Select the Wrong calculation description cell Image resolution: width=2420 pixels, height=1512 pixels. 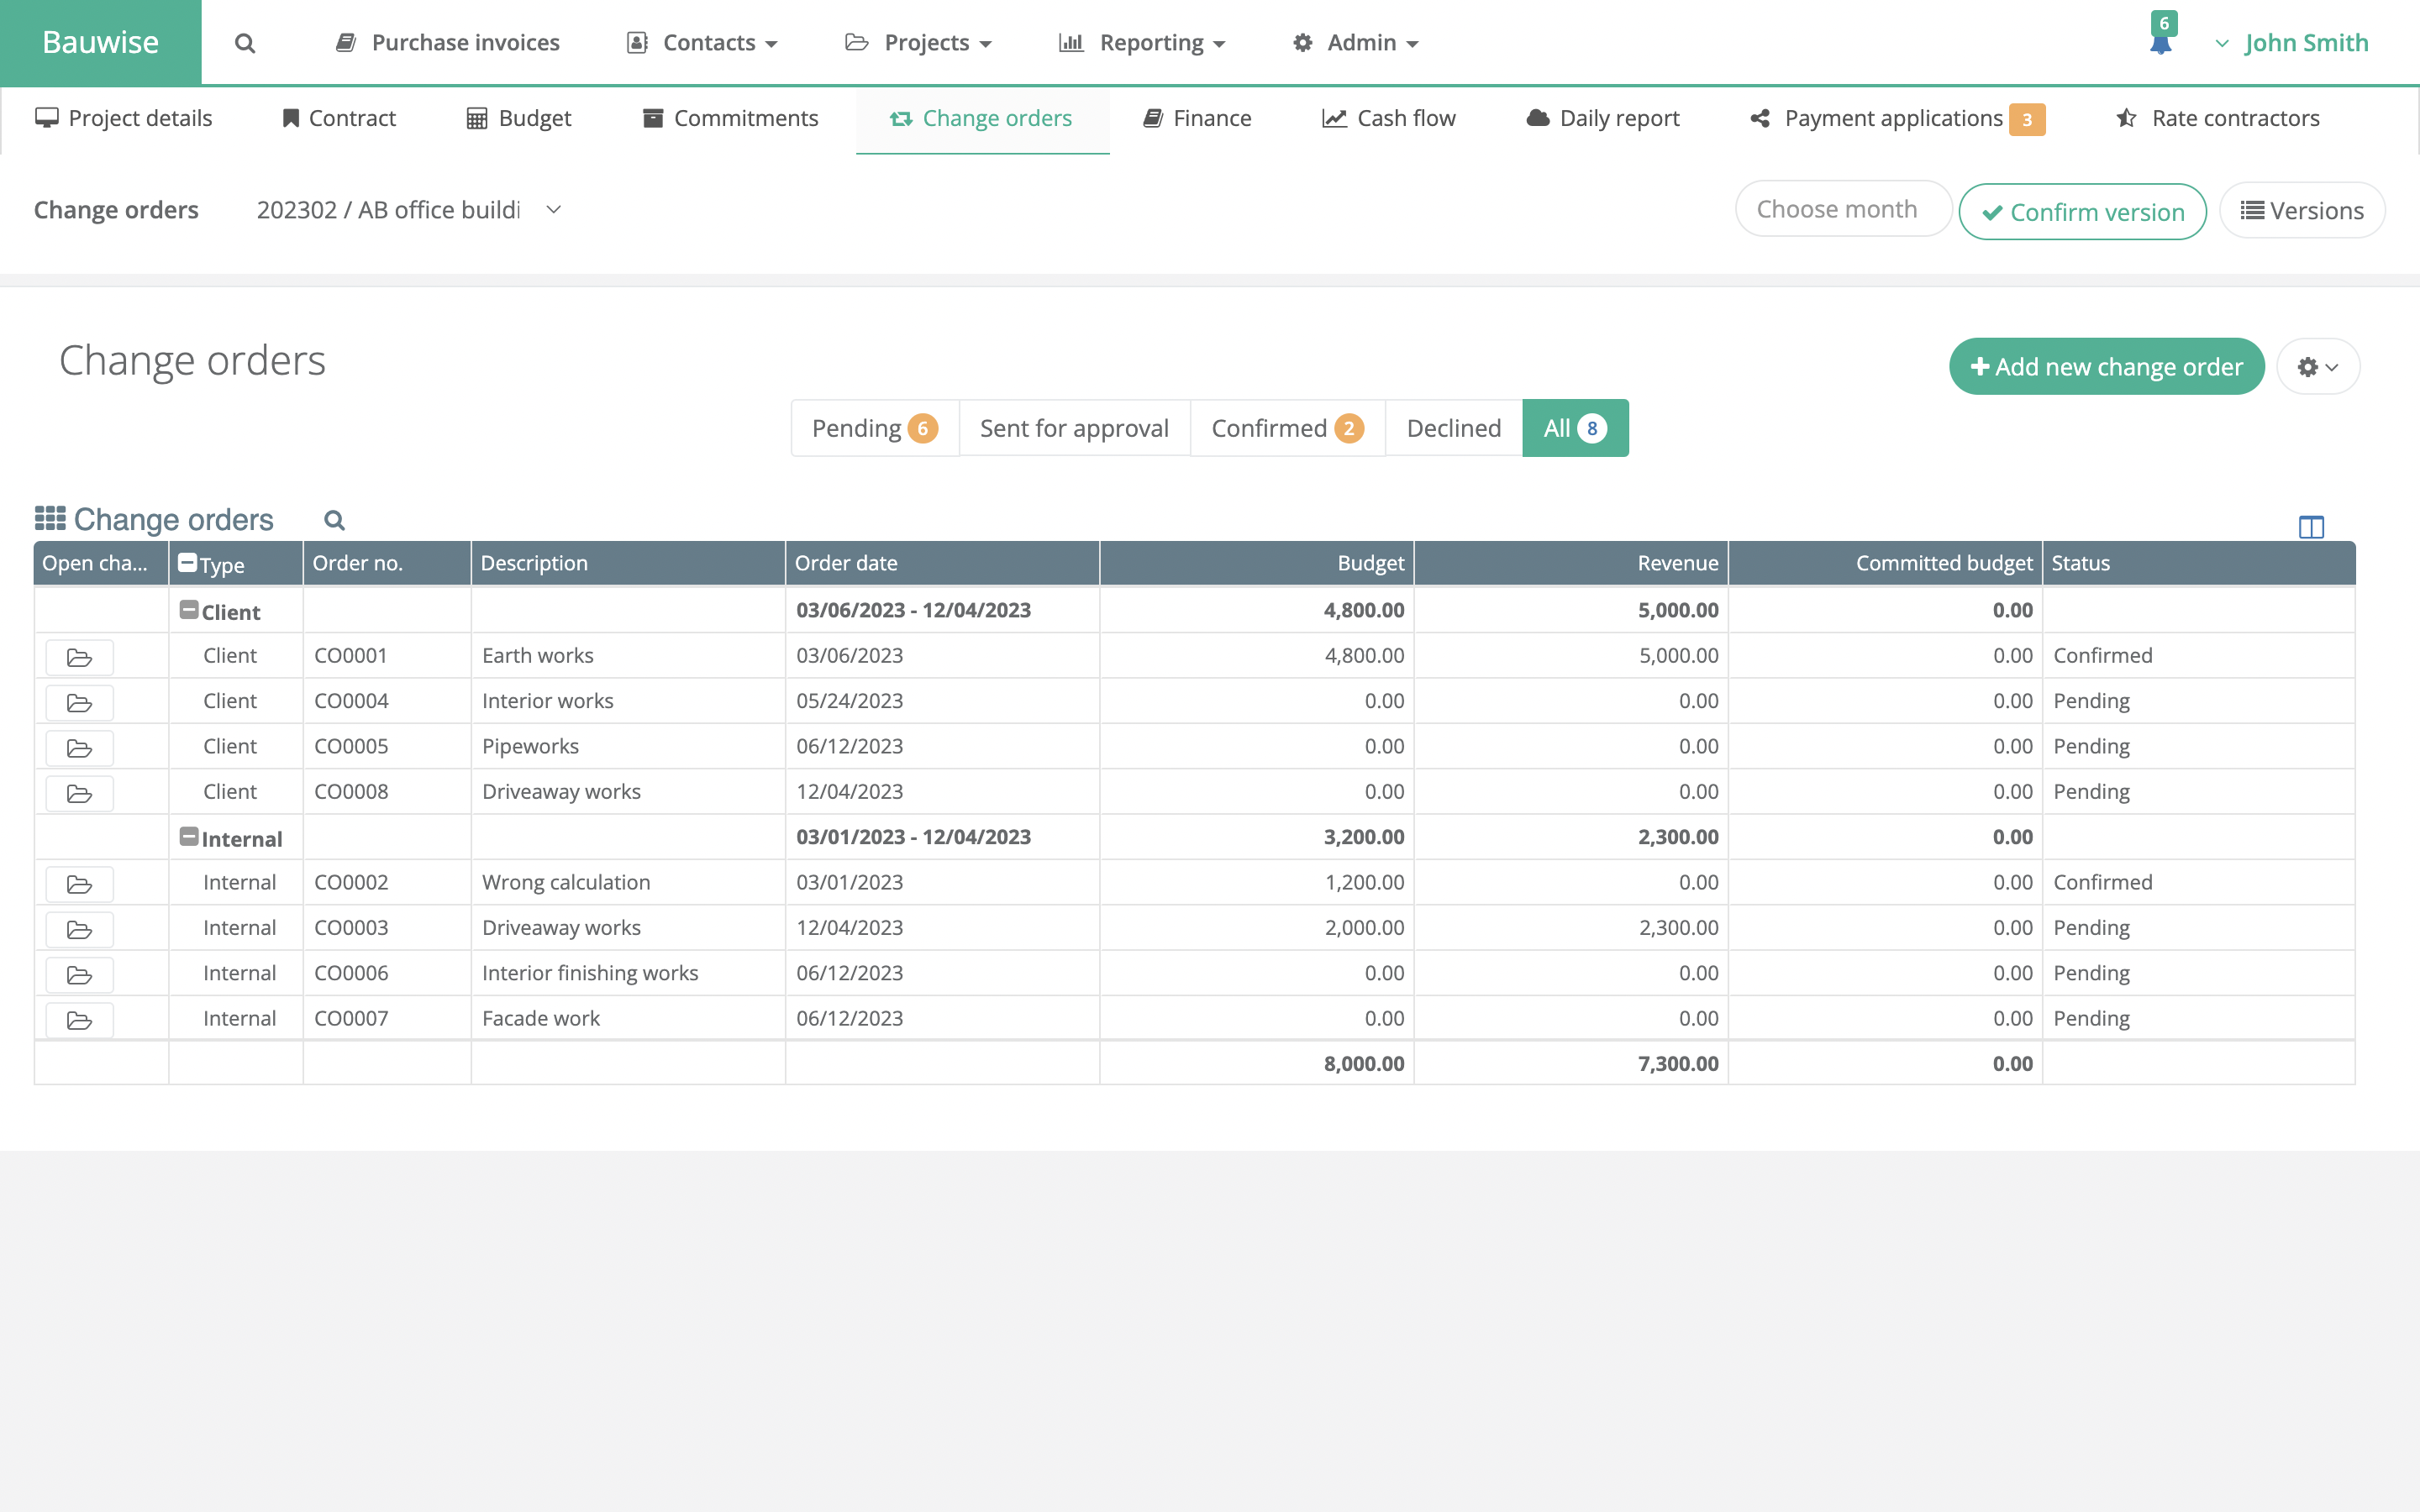pos(628,883)
